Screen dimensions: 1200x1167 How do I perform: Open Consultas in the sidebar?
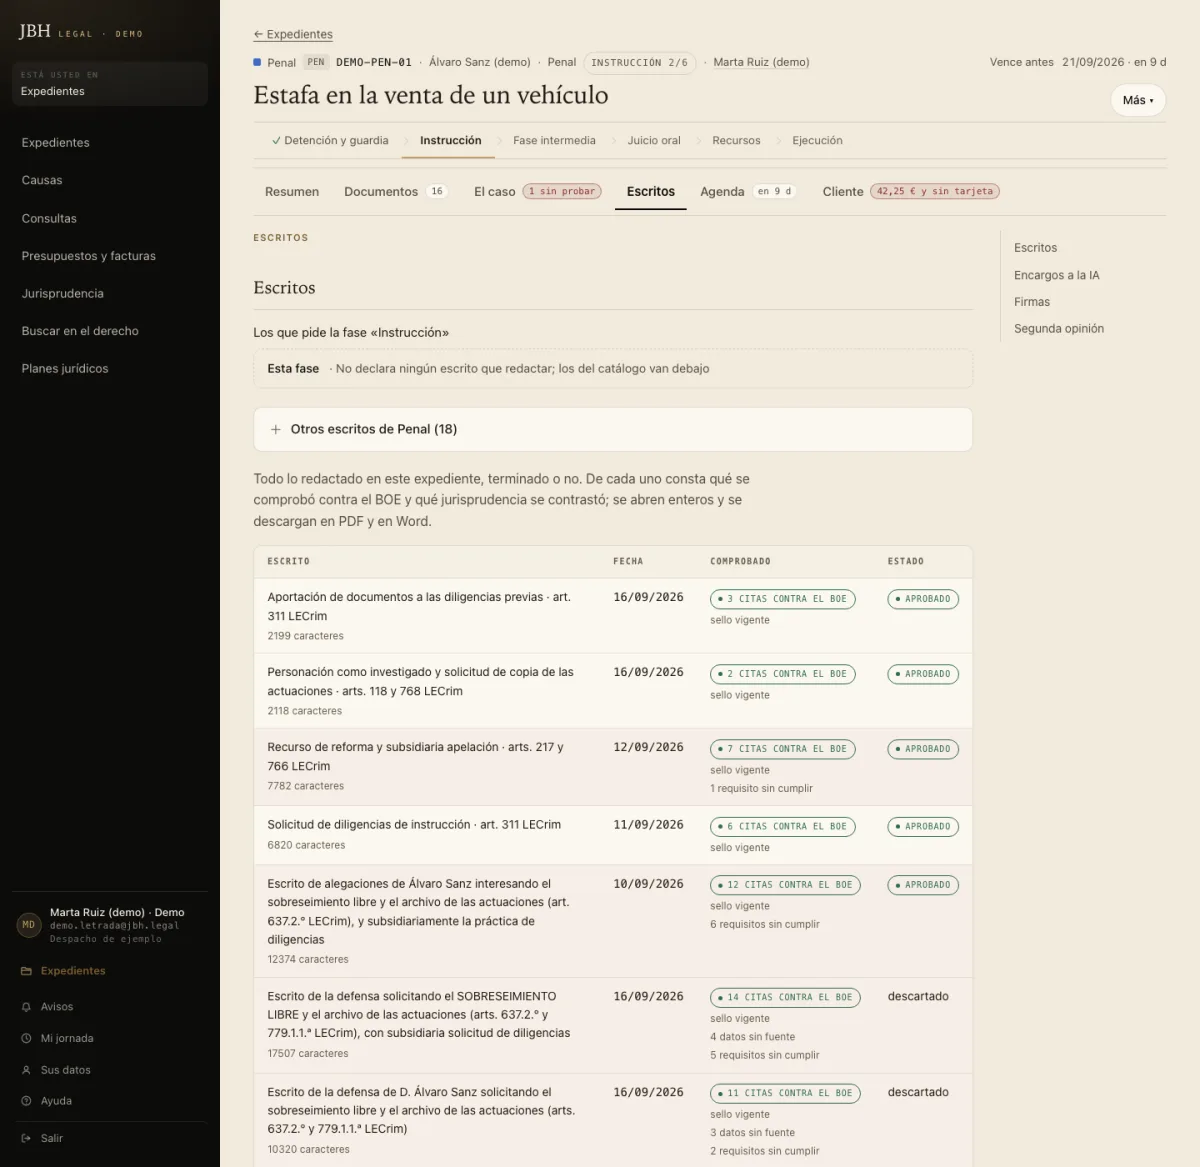tap(49, 218)
